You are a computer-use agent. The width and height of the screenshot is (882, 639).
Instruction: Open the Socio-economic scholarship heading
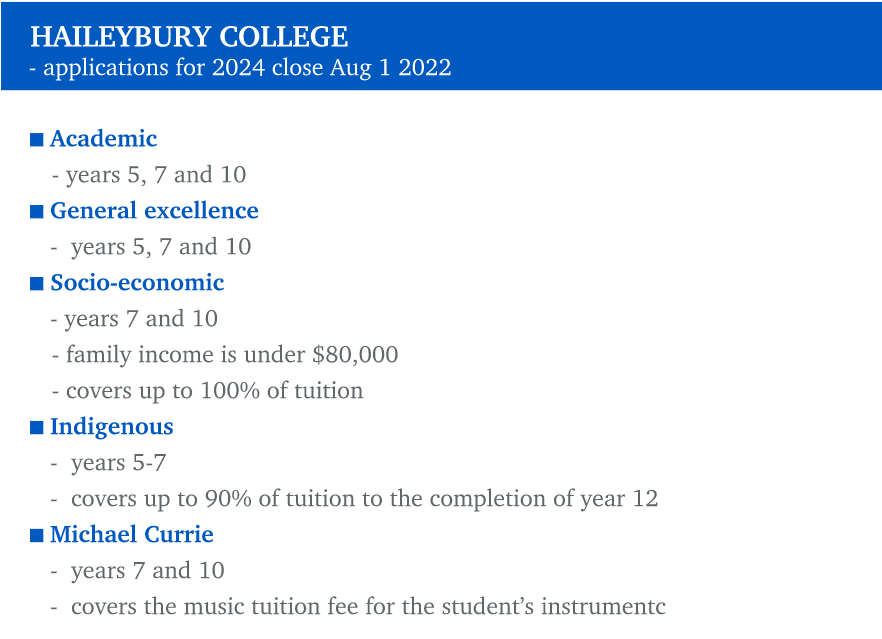click(137, 282)
